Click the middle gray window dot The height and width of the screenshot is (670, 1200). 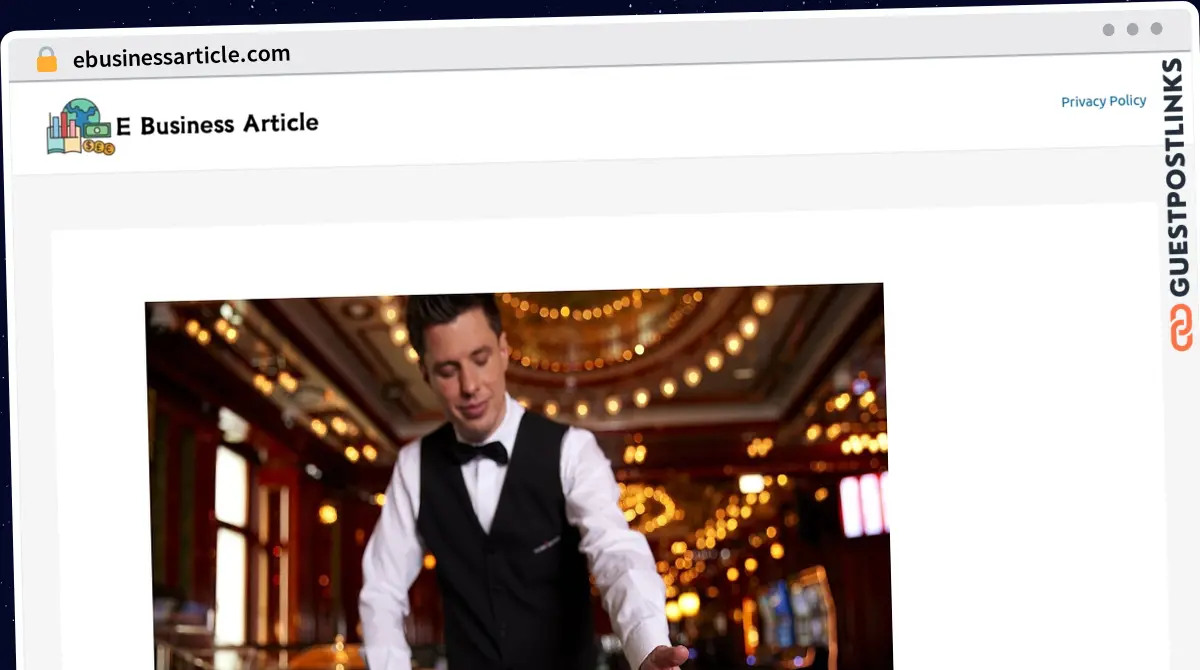click(x=1132, y=30)
